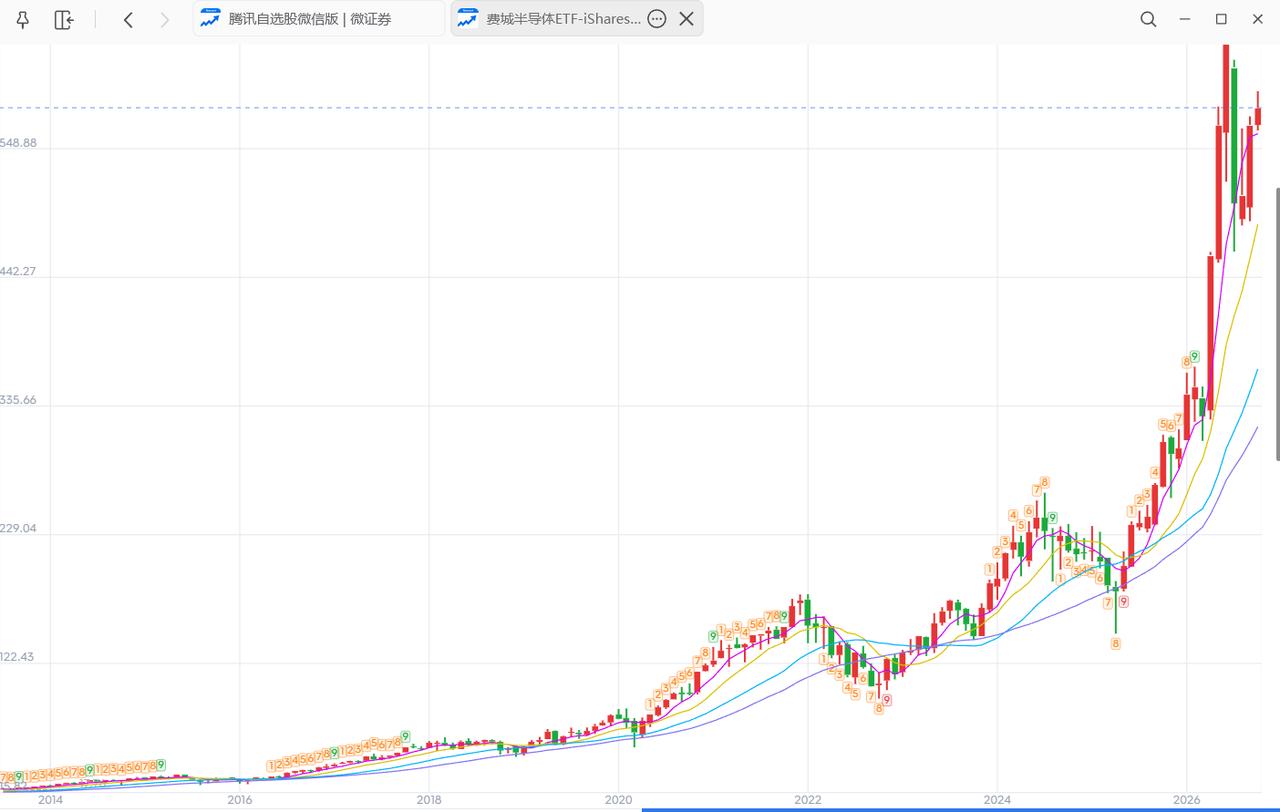1280x812 pixels.
Task: Click the 229.04 price axis label
Action: coord(18,528)
